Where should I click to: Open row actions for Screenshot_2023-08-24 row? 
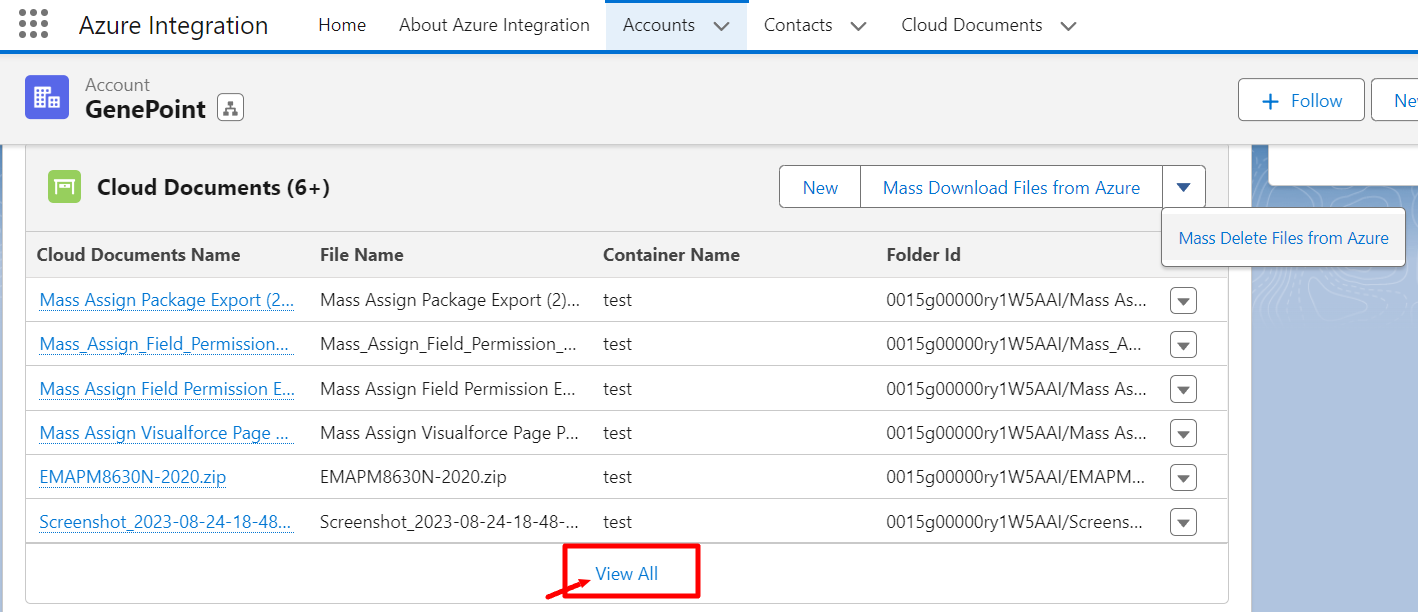(1183, 522)
